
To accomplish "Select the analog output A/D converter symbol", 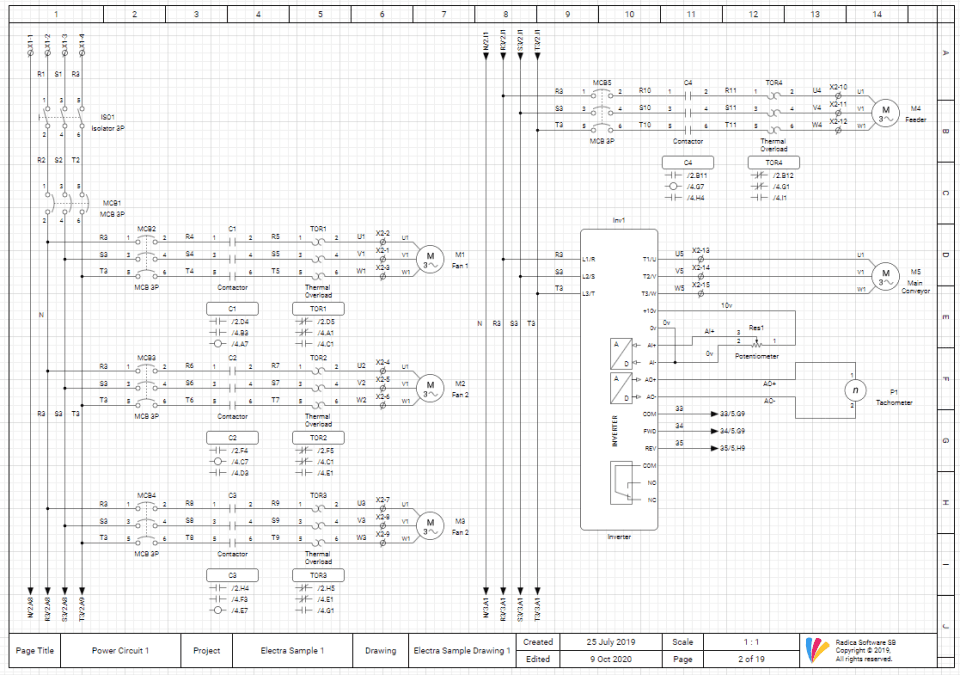I will tap(621, 388).
